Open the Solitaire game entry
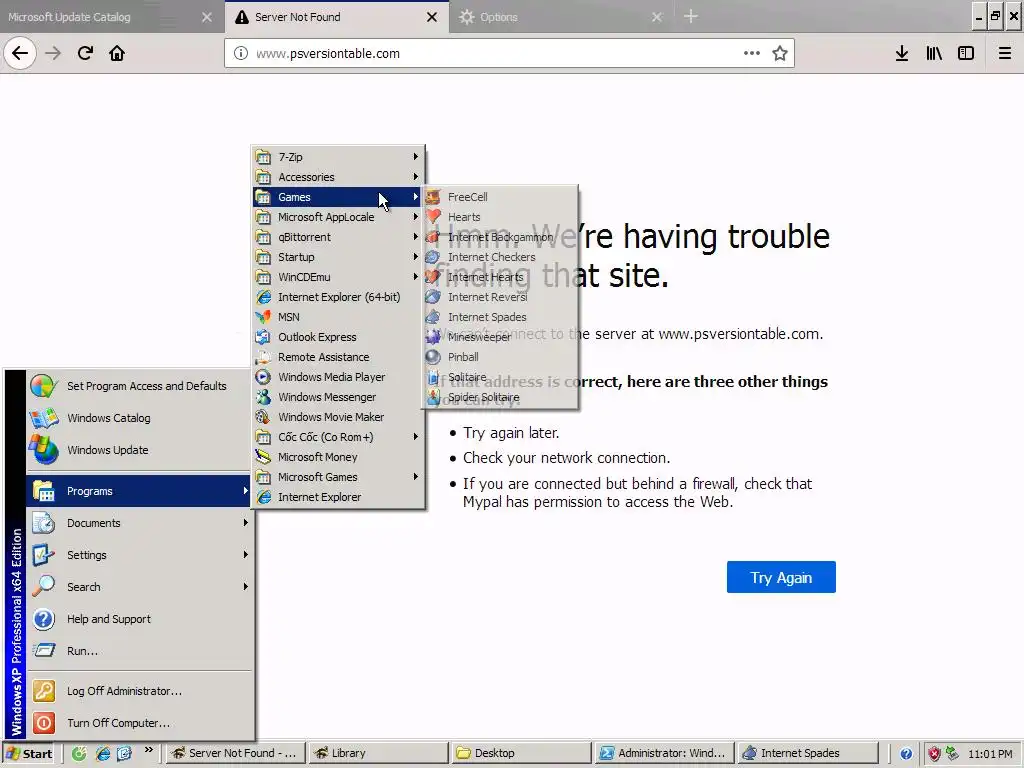1024x768 pixels. tap(501, 377)
